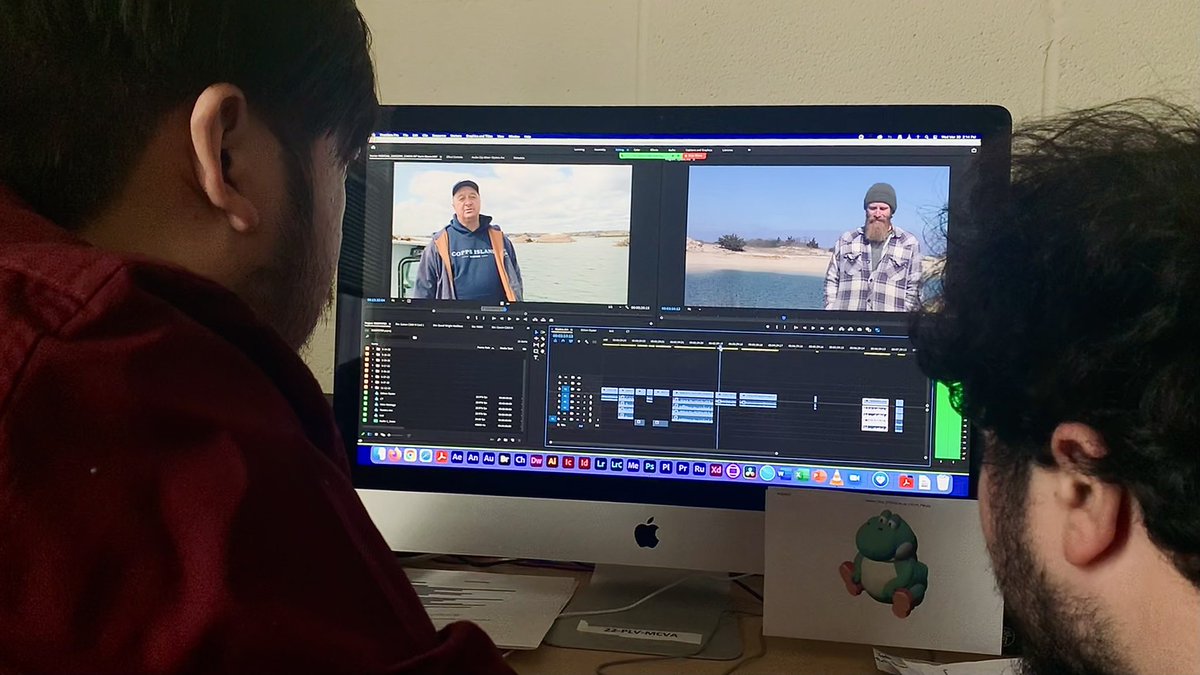Switch to the Editing workspace tab
This screenshot has height=675, width=1200.
coord(619,148)
